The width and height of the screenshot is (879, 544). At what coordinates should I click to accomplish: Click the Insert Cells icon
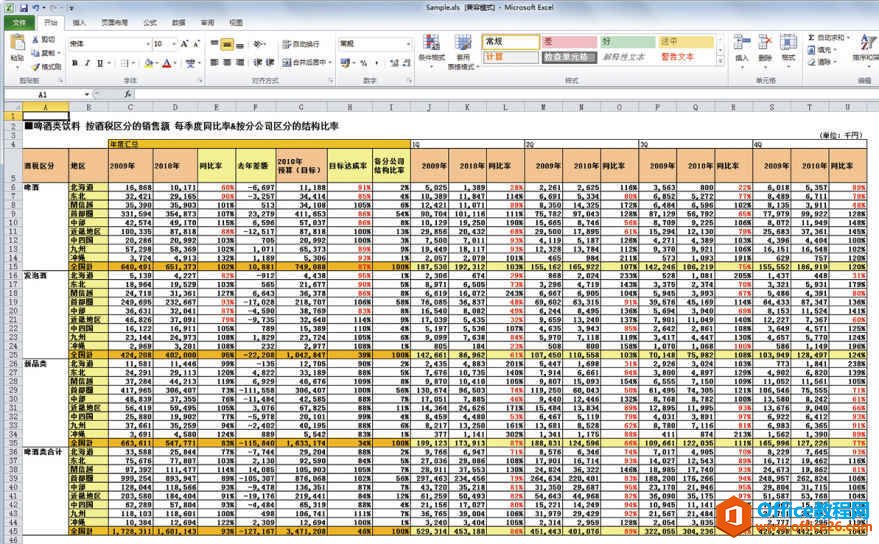(x=742, y=43)
